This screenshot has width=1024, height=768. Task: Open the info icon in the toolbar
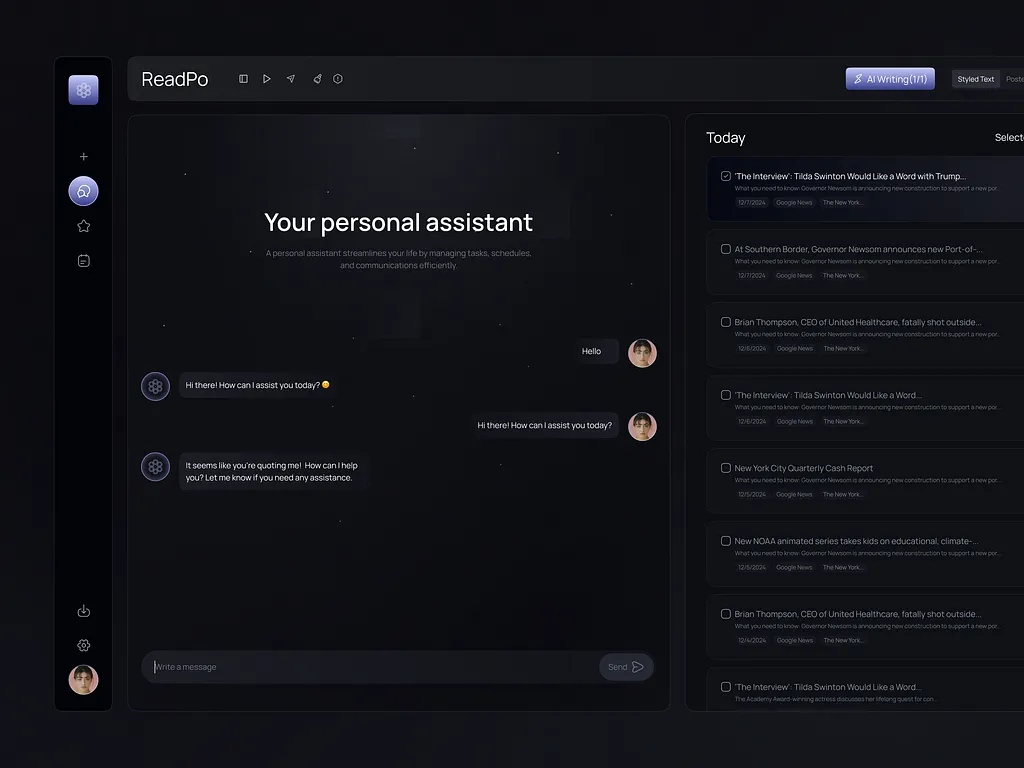pyautogui.click(x=338, y=78)
